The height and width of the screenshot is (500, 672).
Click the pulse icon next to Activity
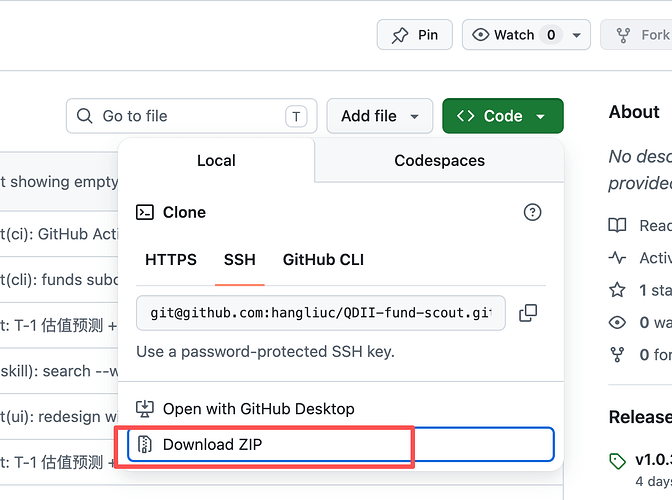pos(617,258)
